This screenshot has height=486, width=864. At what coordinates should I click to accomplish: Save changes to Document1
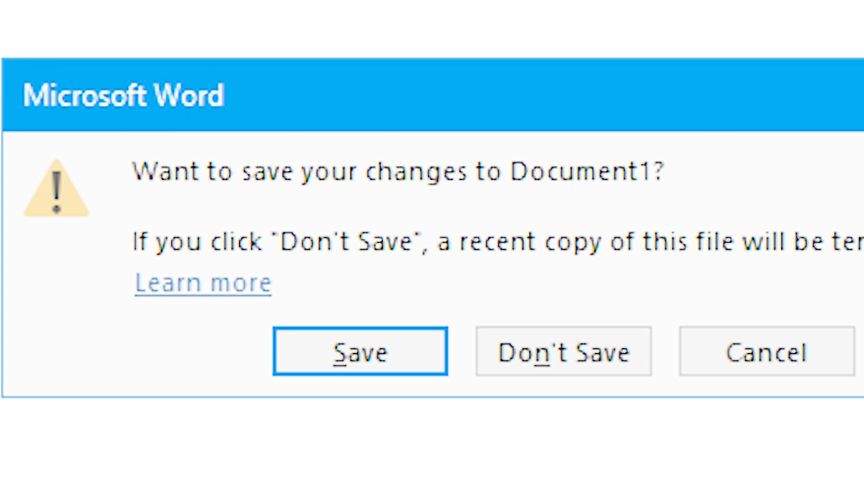(x=360, y=352)
